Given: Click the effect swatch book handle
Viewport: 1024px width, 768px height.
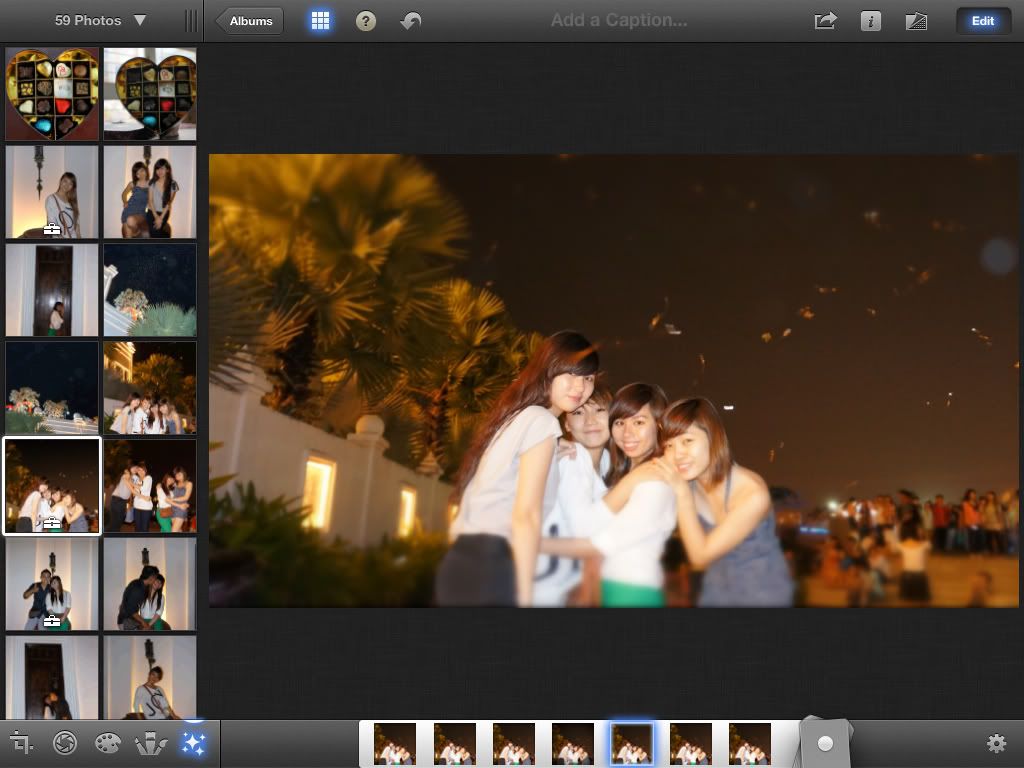Looking at the screenshot, I should click(x=825, y=743).
